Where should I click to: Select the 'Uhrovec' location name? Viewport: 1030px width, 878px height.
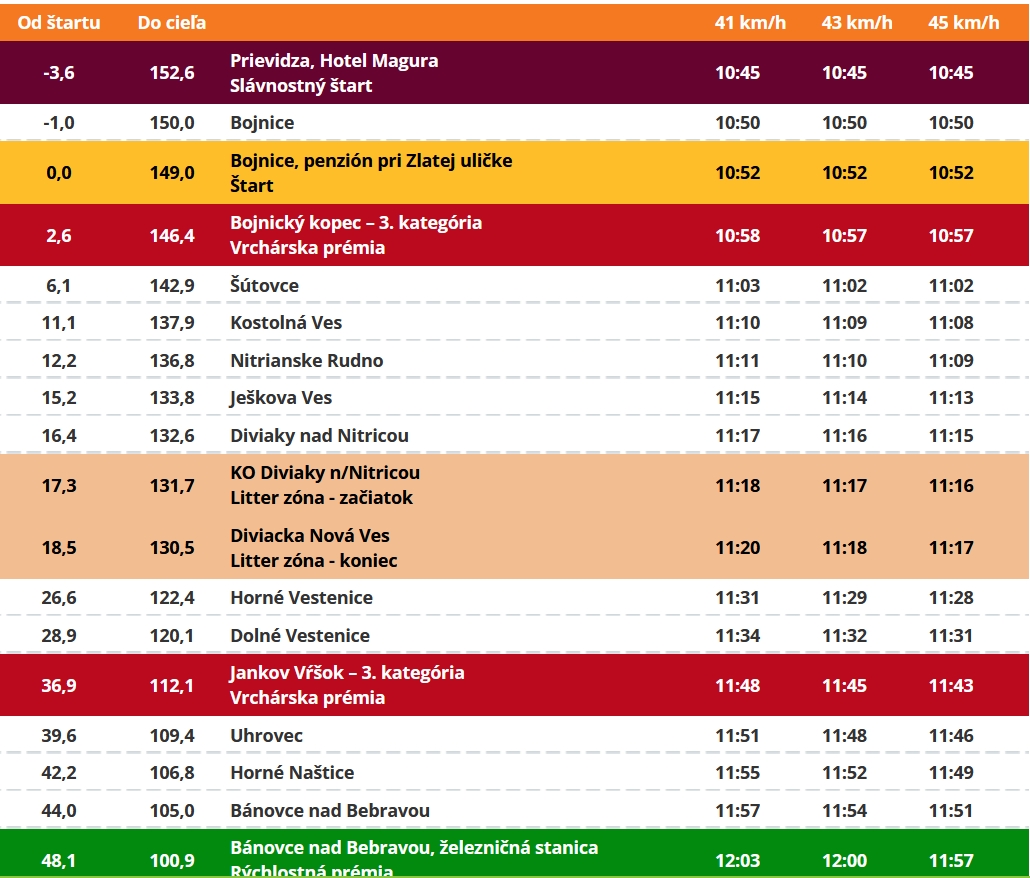267,736
